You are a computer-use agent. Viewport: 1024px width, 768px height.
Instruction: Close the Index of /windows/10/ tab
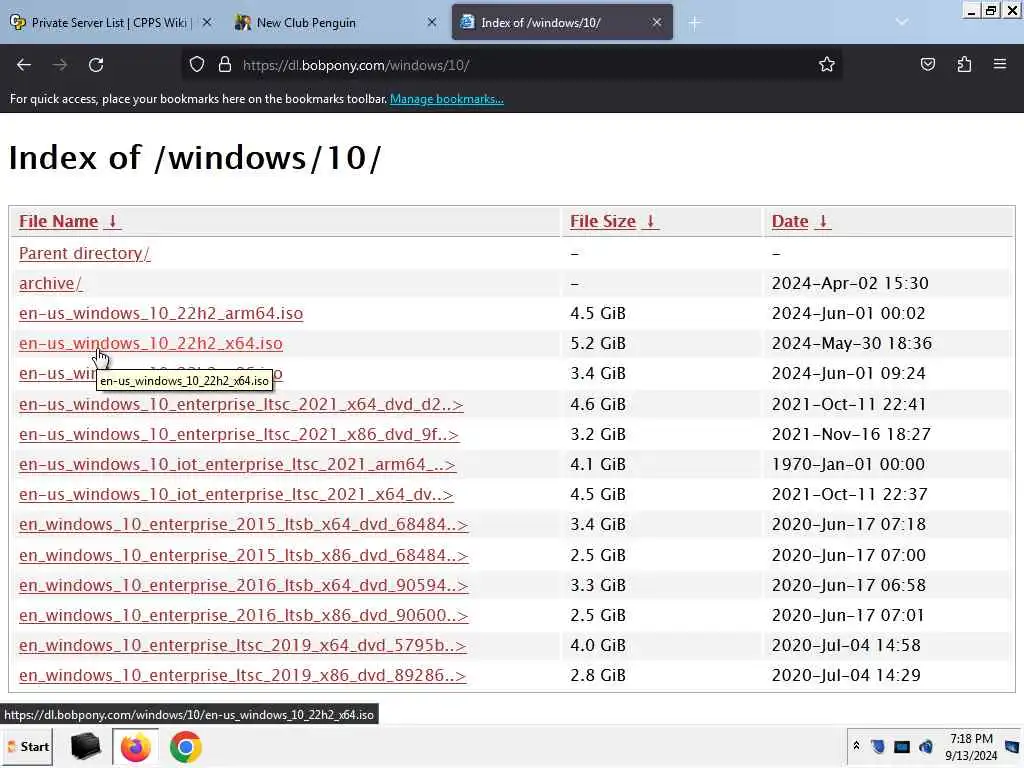(x=657, y=22)
